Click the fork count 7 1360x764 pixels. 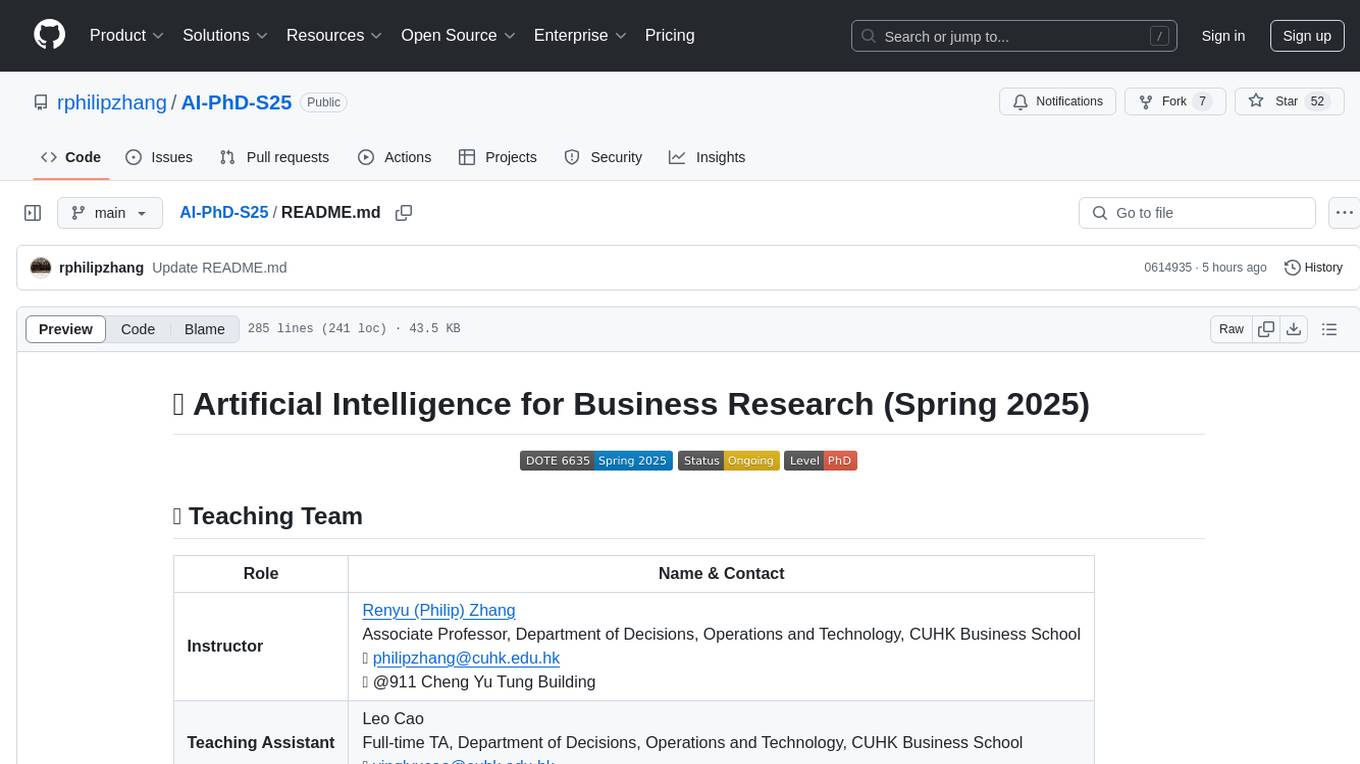point(1202,102)
